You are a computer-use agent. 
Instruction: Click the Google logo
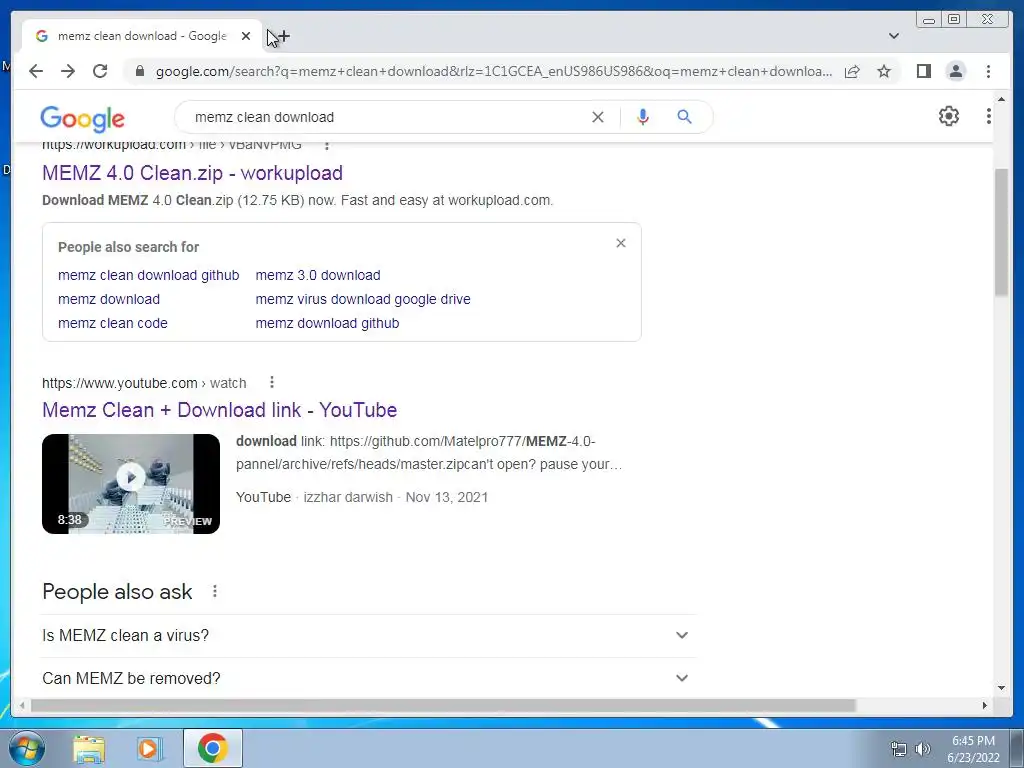82,118
